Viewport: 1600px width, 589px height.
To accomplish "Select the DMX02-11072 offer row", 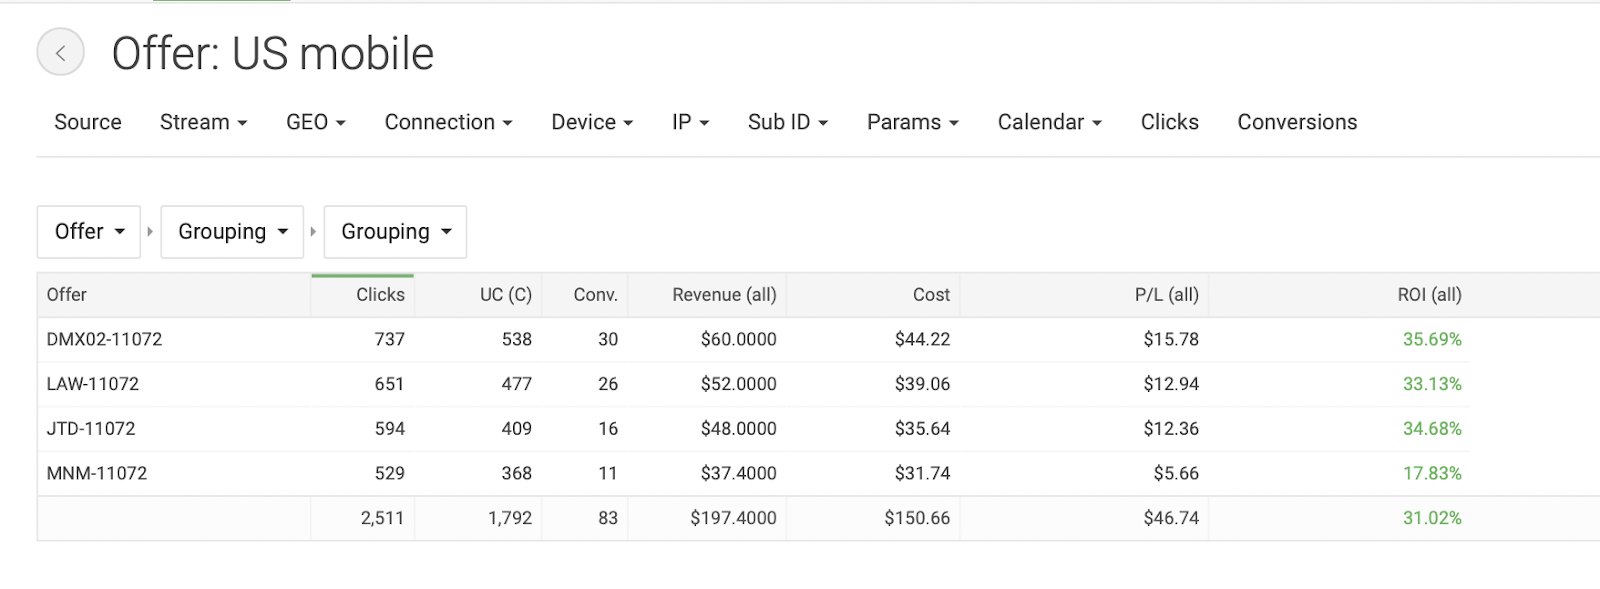I will click(x=818, y=340).
